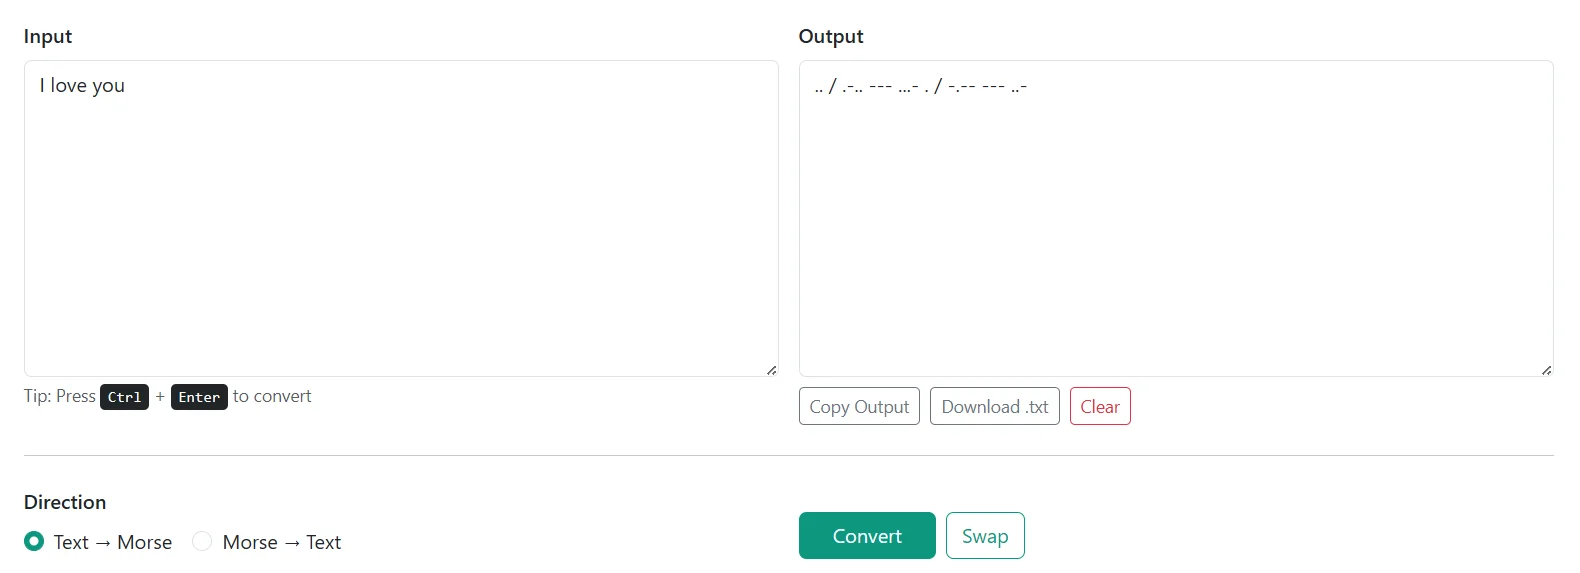1580x573 pixels.
Task: Click the Enter key badge in the tip
Action: [199, 397]
